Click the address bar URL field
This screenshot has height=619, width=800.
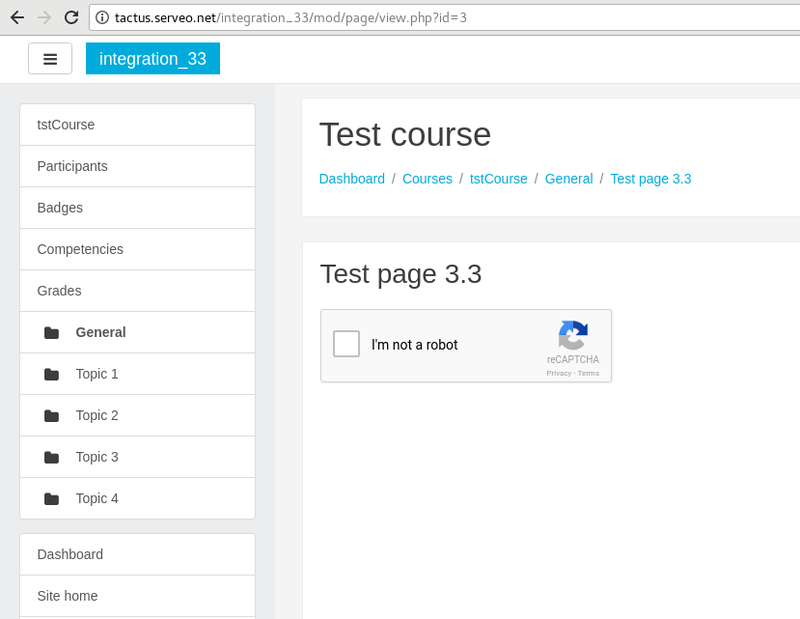pyautogui.click(x=444, y=18)
